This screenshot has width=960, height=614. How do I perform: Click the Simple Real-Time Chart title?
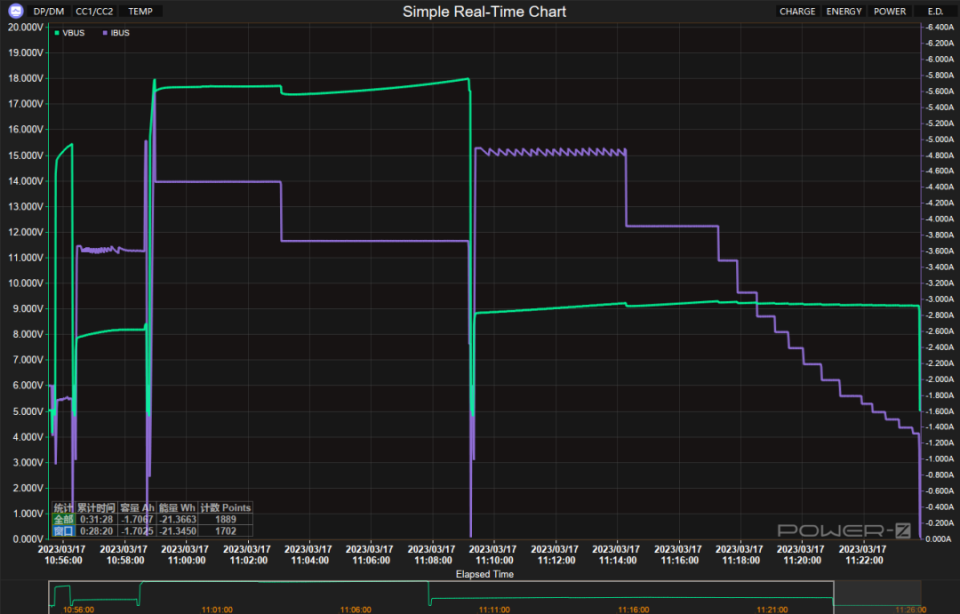[x=484, y=12]
